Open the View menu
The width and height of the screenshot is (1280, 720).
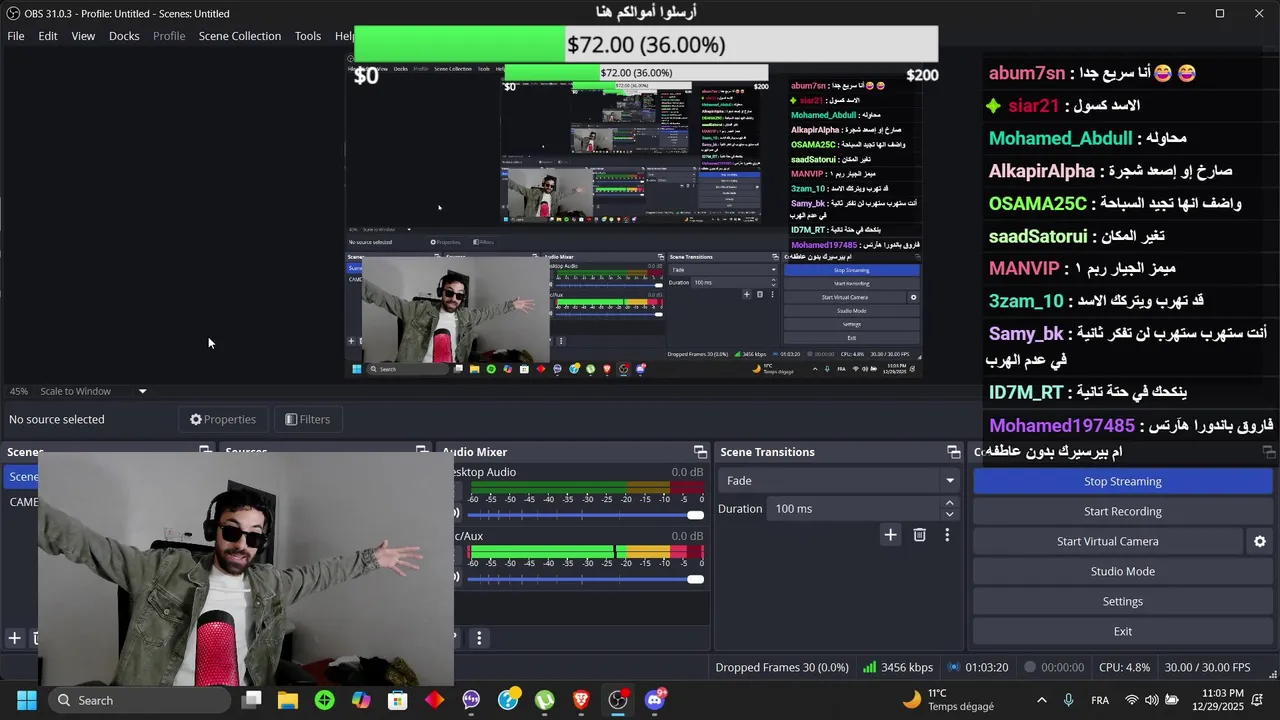(83, 36)
